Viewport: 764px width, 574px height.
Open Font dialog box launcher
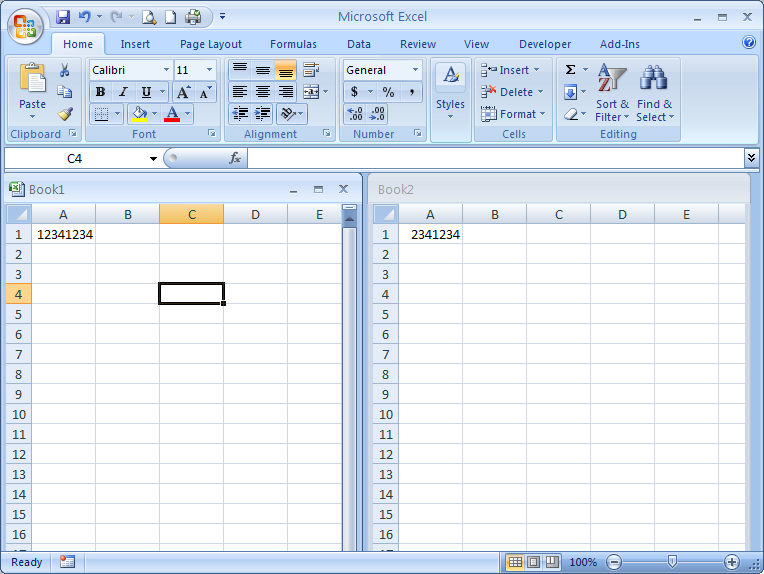pyautogui.click(x=212, y=133)
